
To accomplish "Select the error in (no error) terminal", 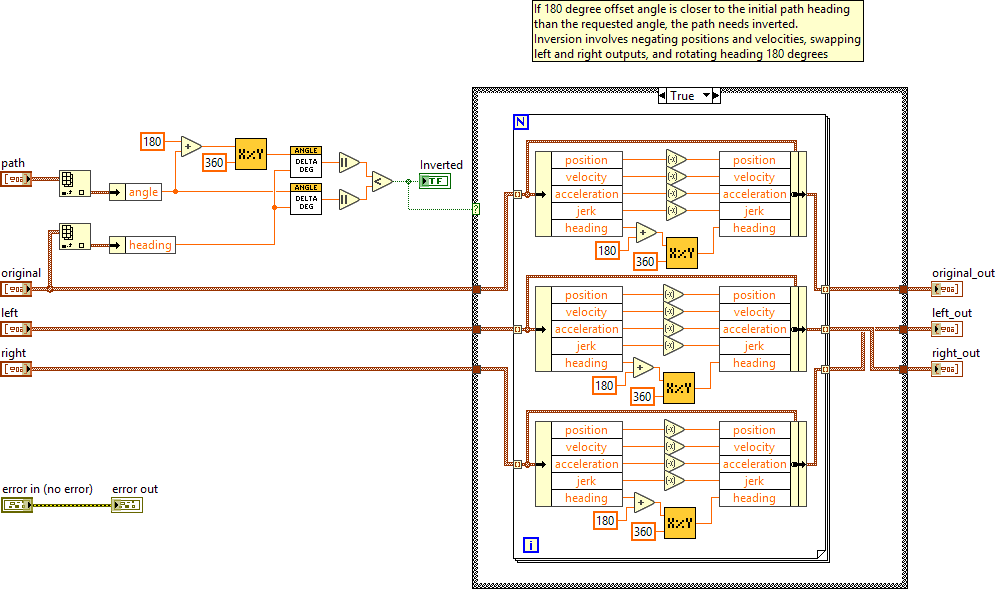I will tap(17, 505).
